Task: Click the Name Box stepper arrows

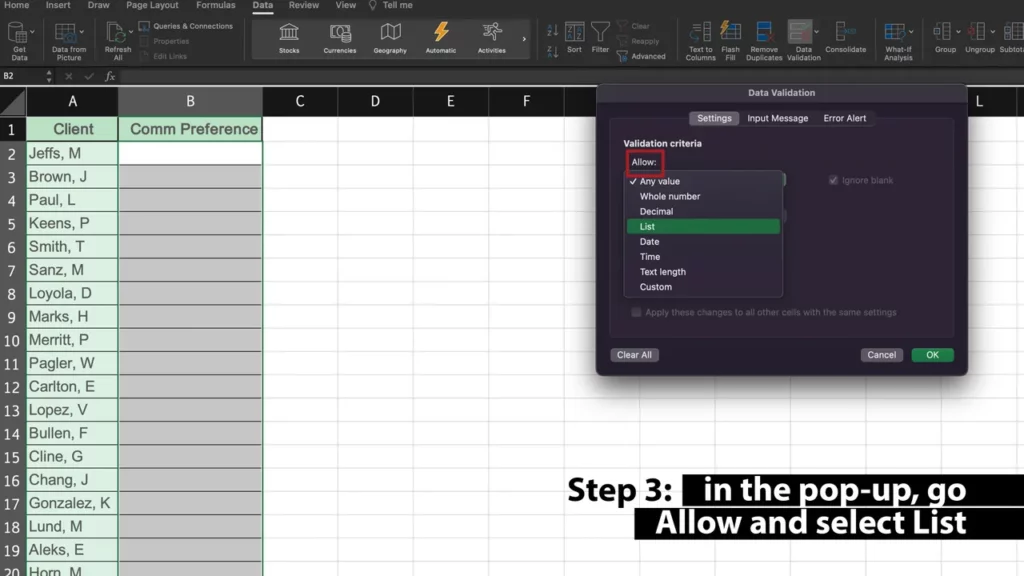Action: pyautogui.click(x=49, y=76)
